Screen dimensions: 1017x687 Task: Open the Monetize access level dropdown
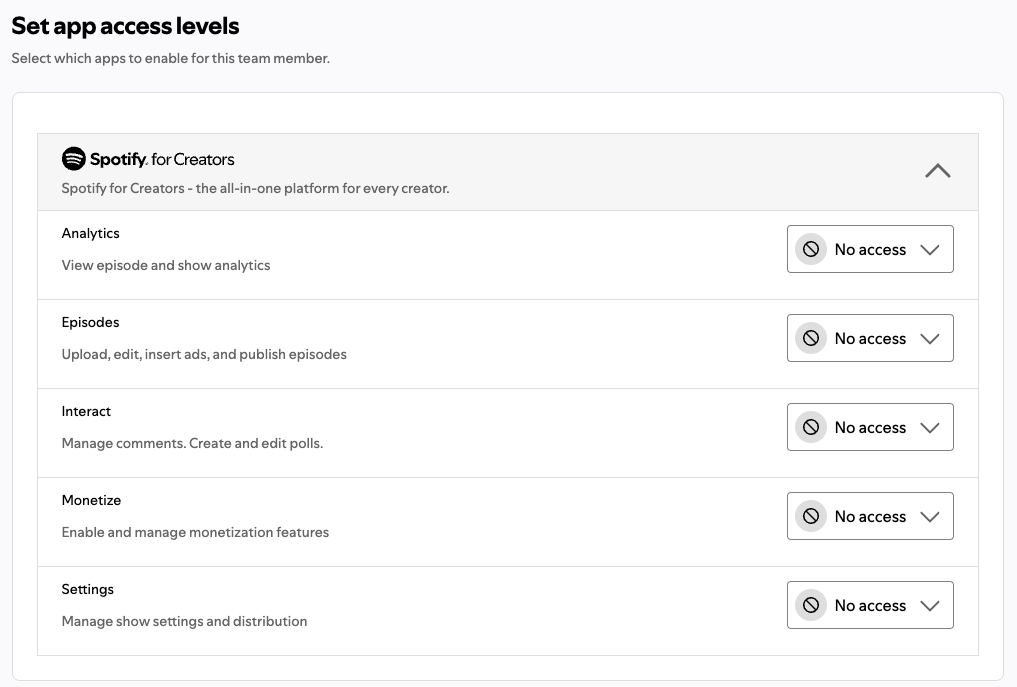tap(870, 516)
